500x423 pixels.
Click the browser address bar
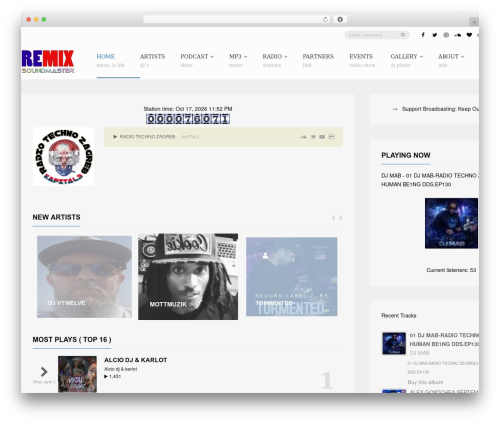click(x=237, y=19)
